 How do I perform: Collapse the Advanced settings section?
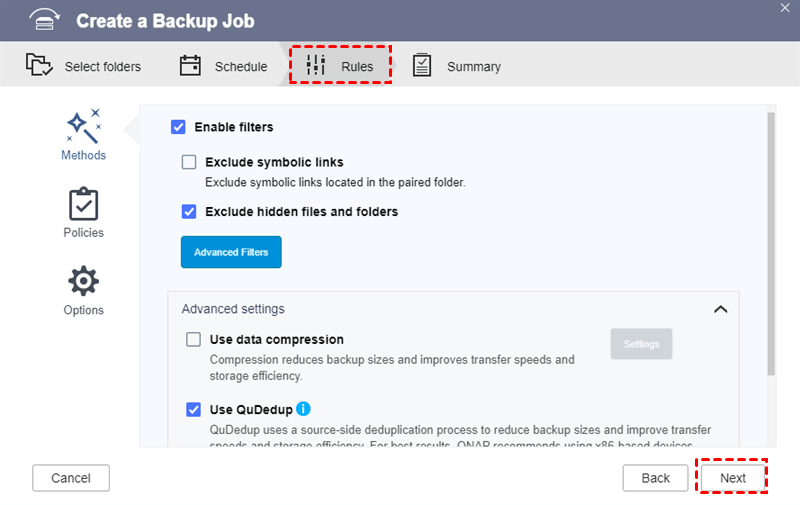coord(720,310)
